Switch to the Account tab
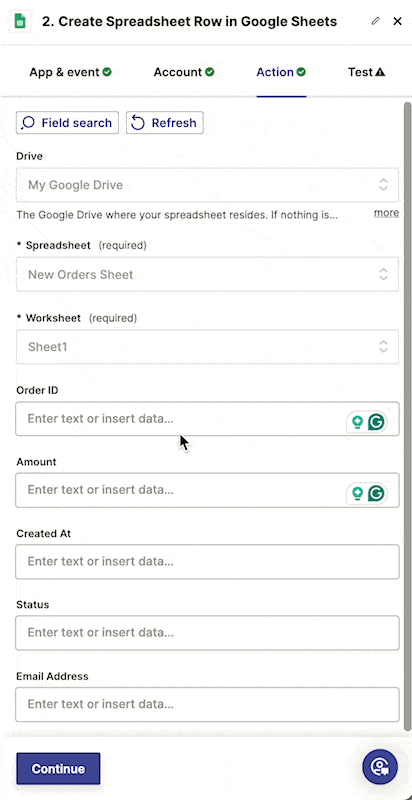 tap(184, 72)
